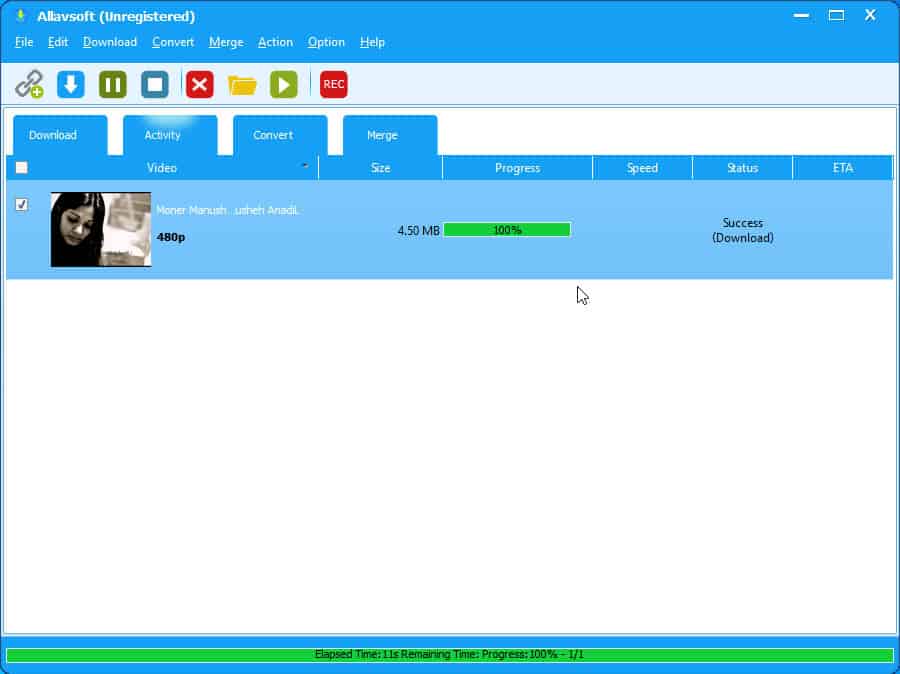900x674 pixels.
Task: Open the Download menu
Action: click(x=110, y=42)
